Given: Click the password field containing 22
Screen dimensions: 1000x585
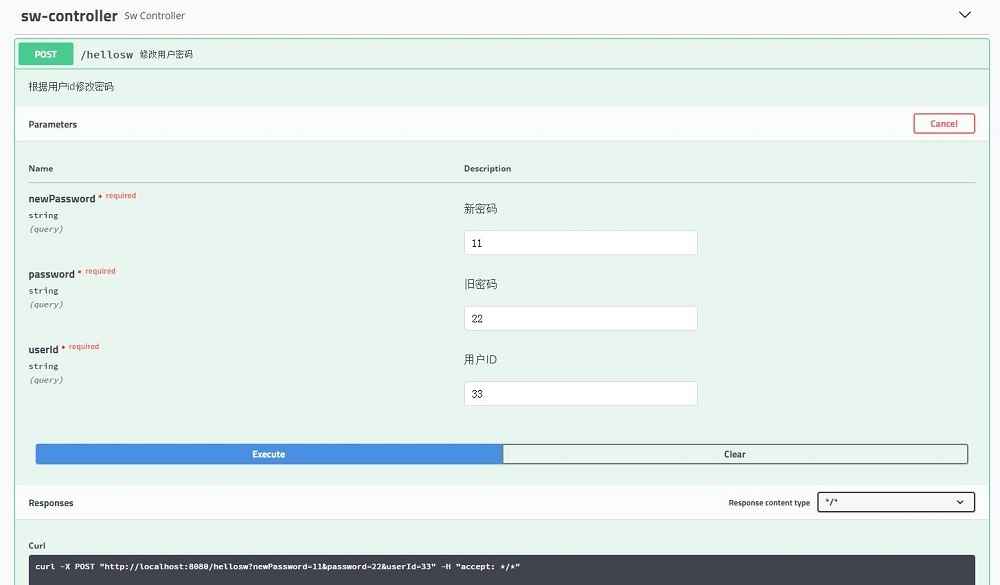Looking at the screenshot, I should (x=580, y=319).
